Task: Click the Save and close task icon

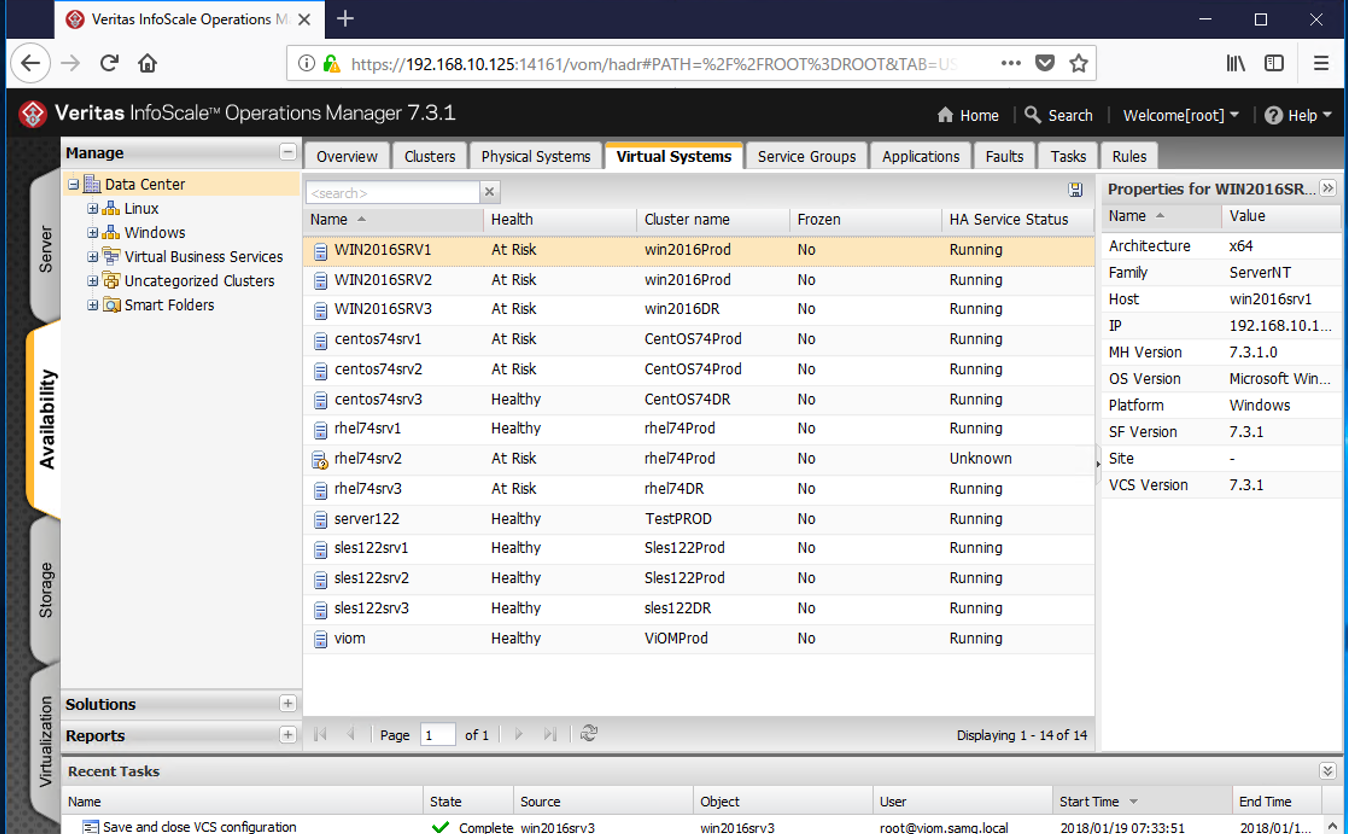Action: [x=91, y=827]
